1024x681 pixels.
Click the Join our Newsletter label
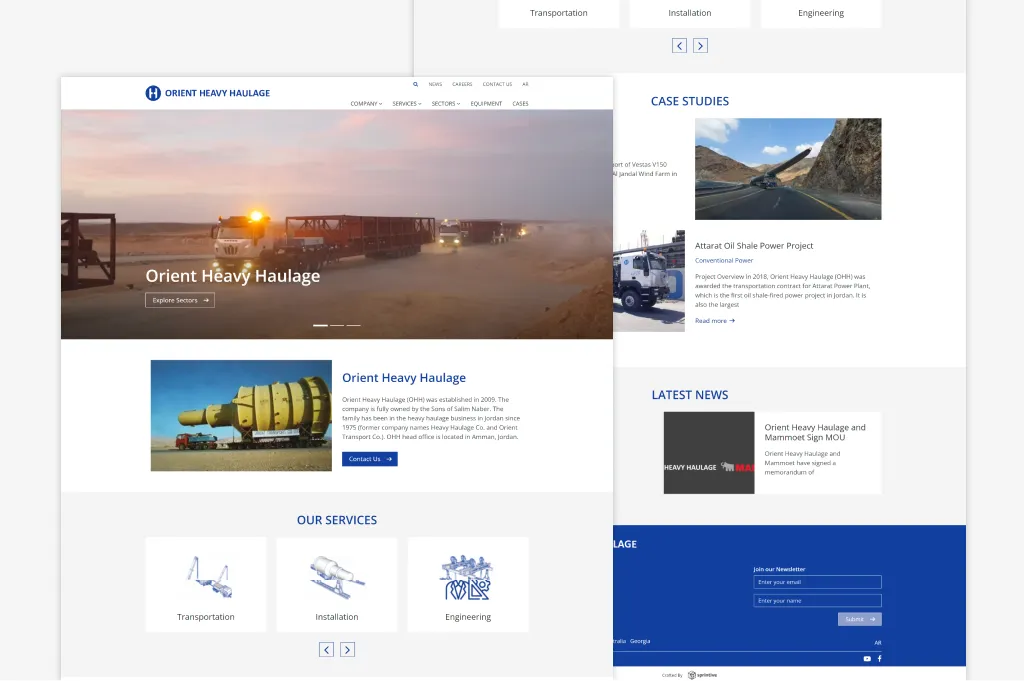[x=779, y=569]
